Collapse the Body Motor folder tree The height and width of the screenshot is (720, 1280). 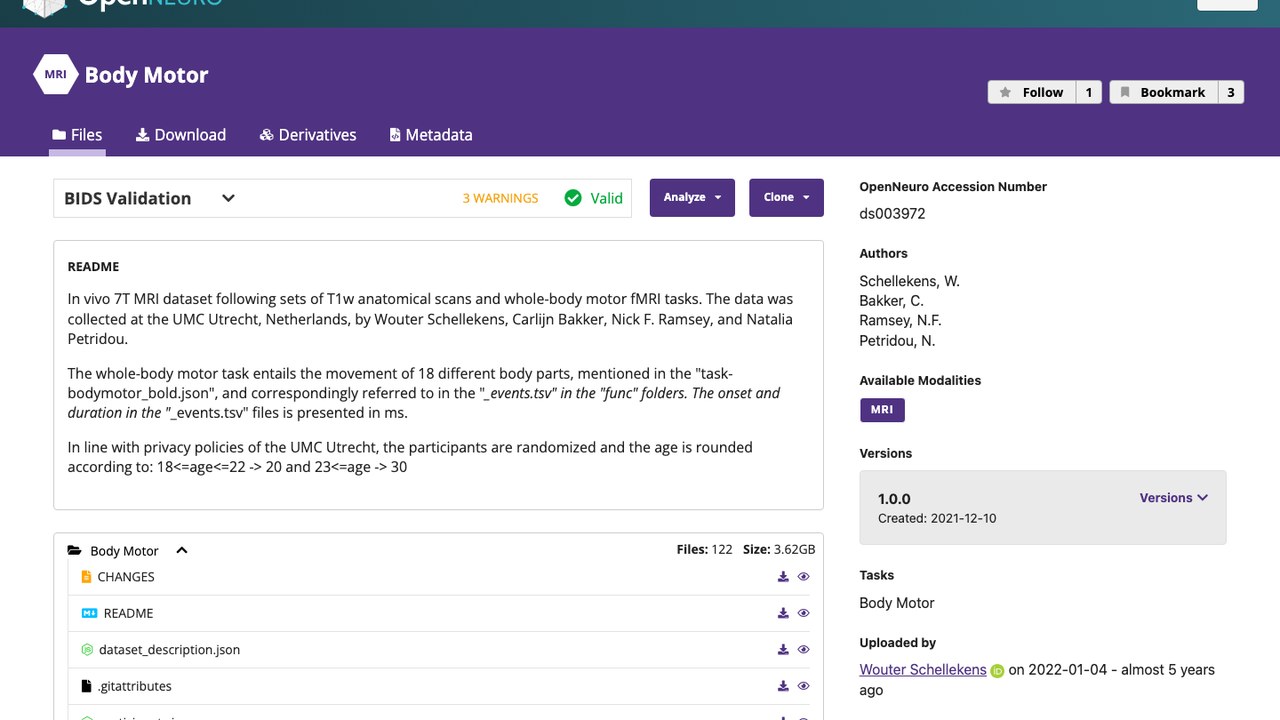pyautogui.click(x=182, y=551)
